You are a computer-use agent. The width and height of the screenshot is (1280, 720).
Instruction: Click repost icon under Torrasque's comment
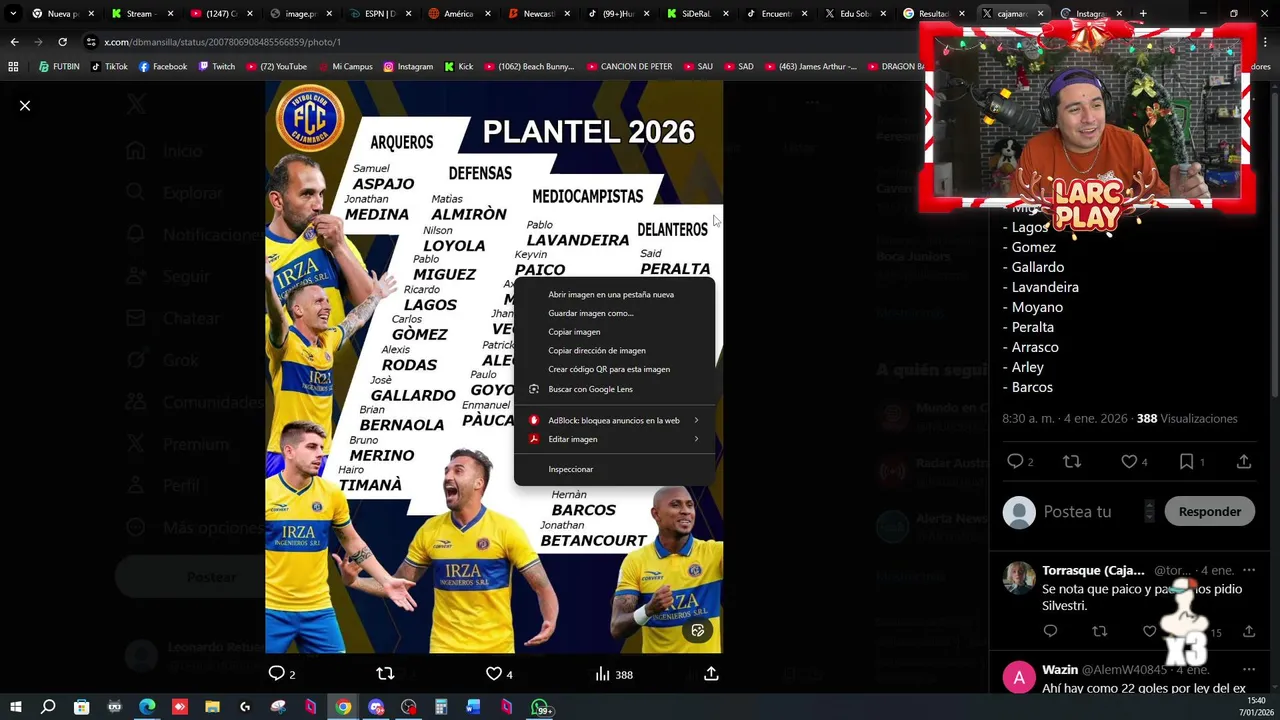click(1100, 631)
